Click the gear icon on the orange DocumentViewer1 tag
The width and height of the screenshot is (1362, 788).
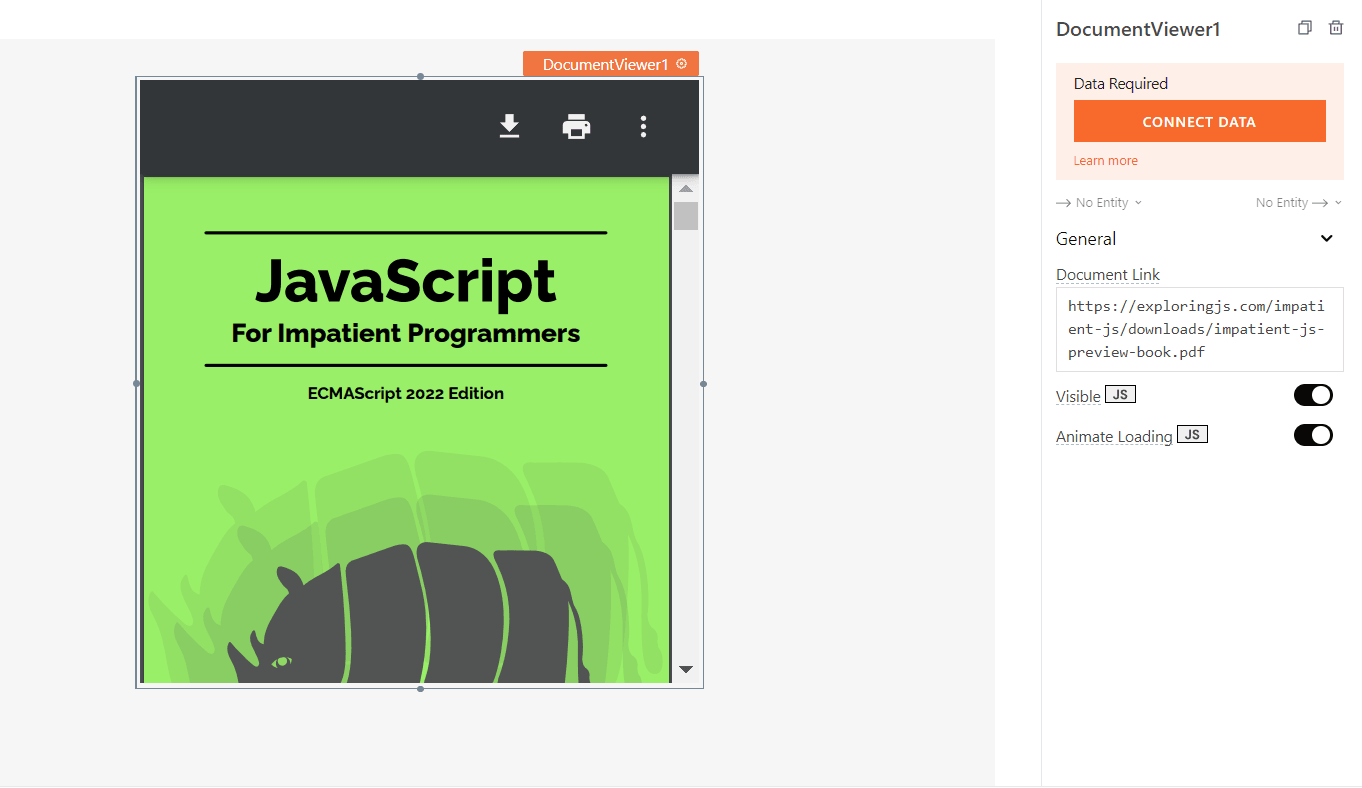(x=682, y=64)
